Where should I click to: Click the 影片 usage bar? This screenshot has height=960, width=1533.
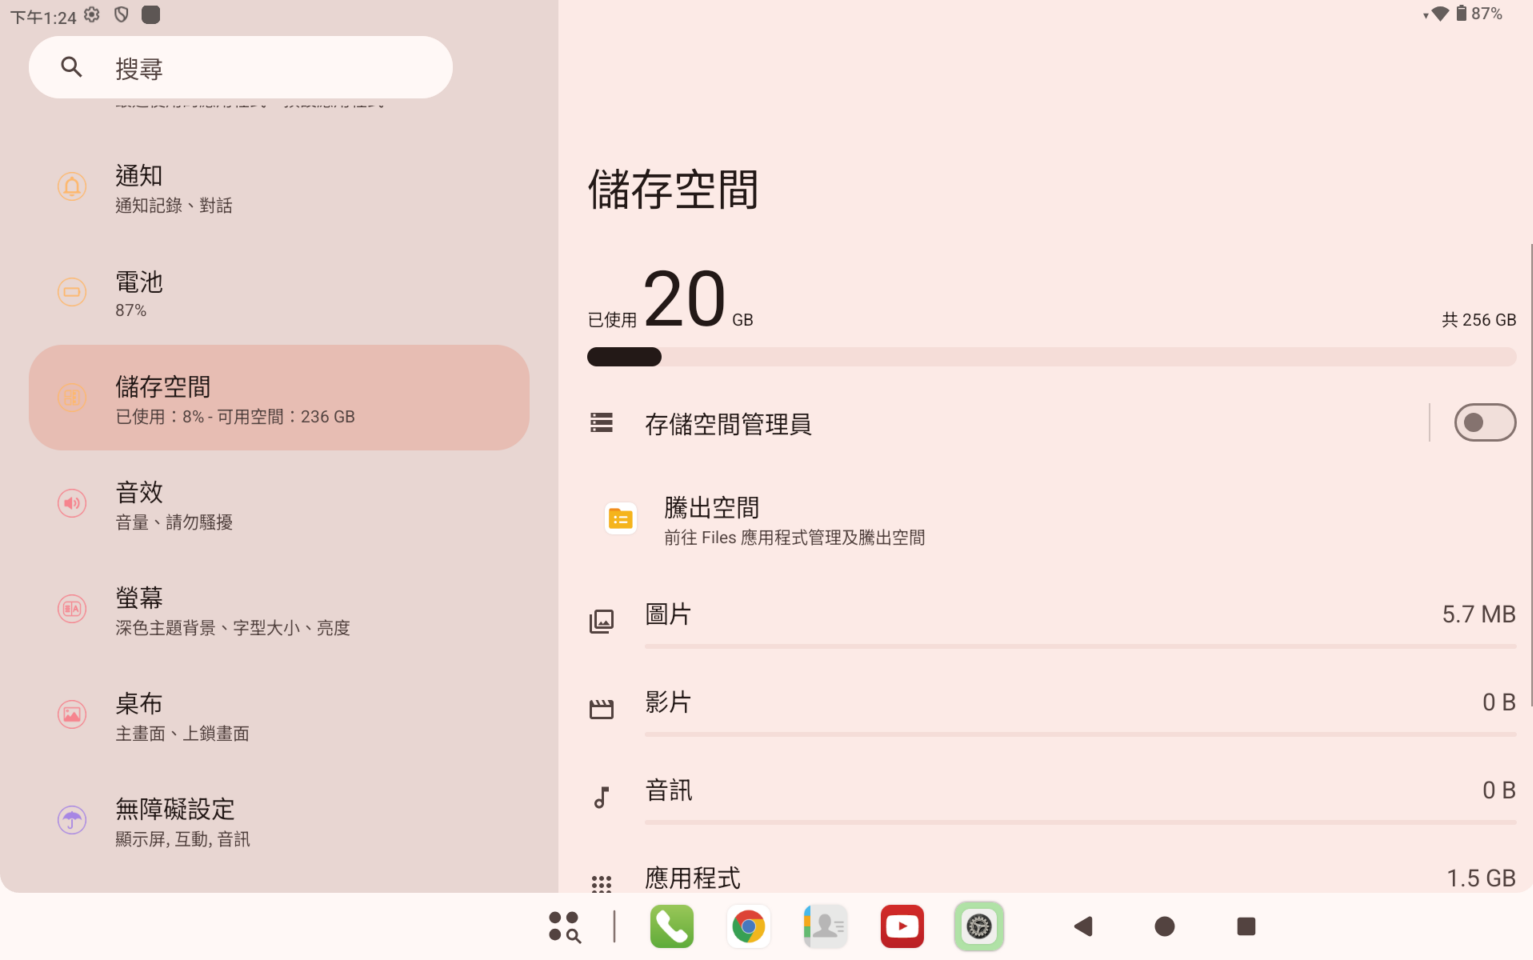[1080, 735]
